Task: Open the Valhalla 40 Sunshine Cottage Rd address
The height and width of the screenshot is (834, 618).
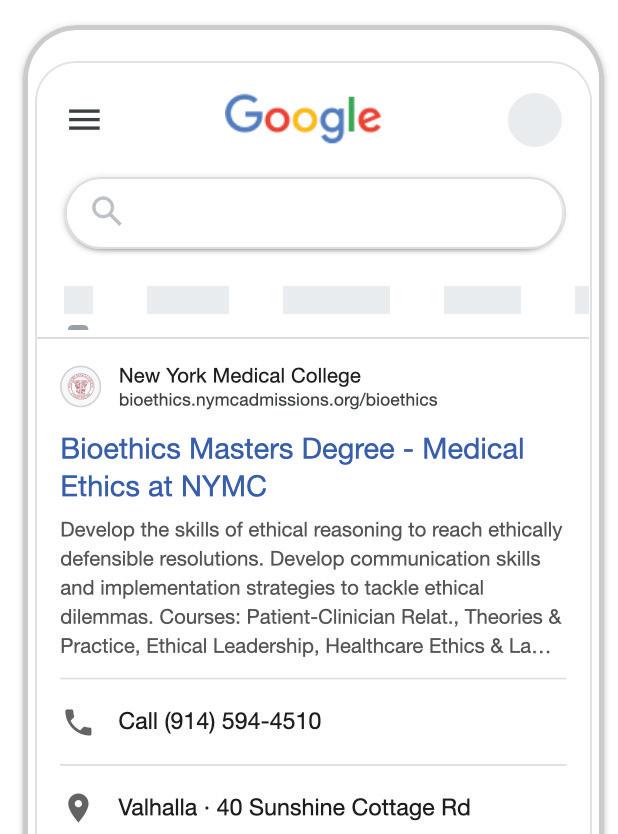Action: [x=293, y=808]
